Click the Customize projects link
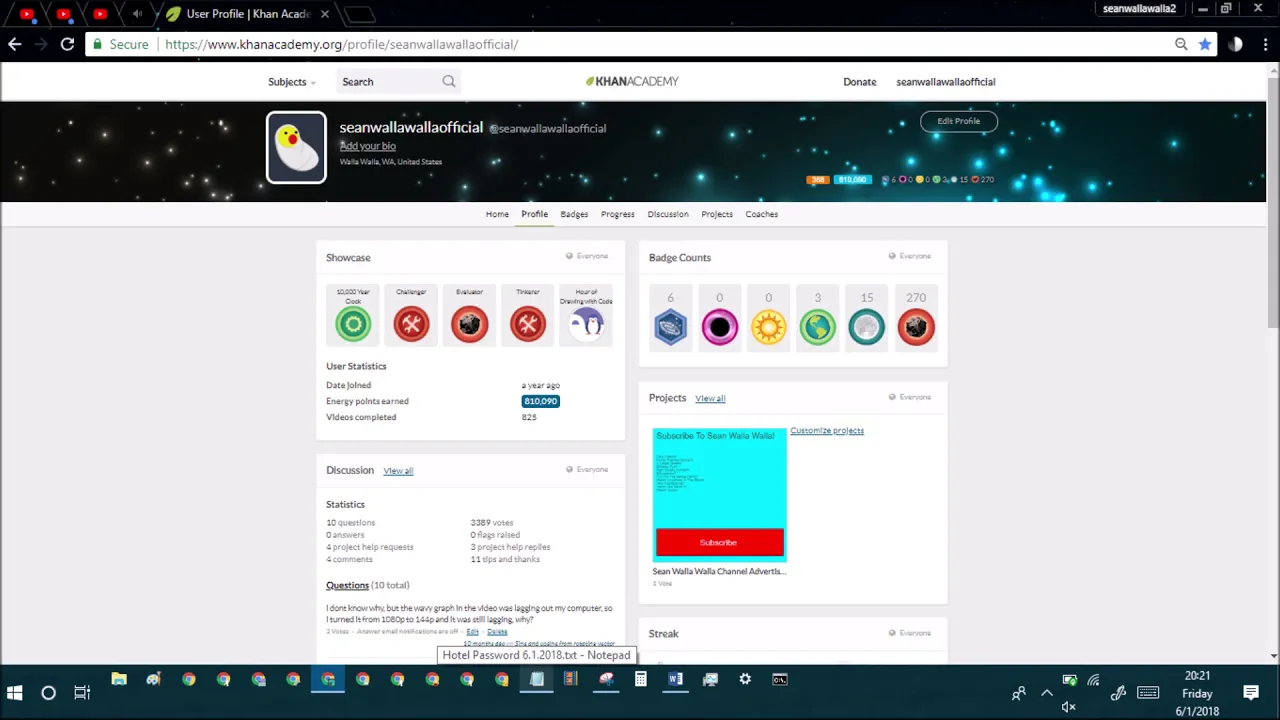 (827, 430)
